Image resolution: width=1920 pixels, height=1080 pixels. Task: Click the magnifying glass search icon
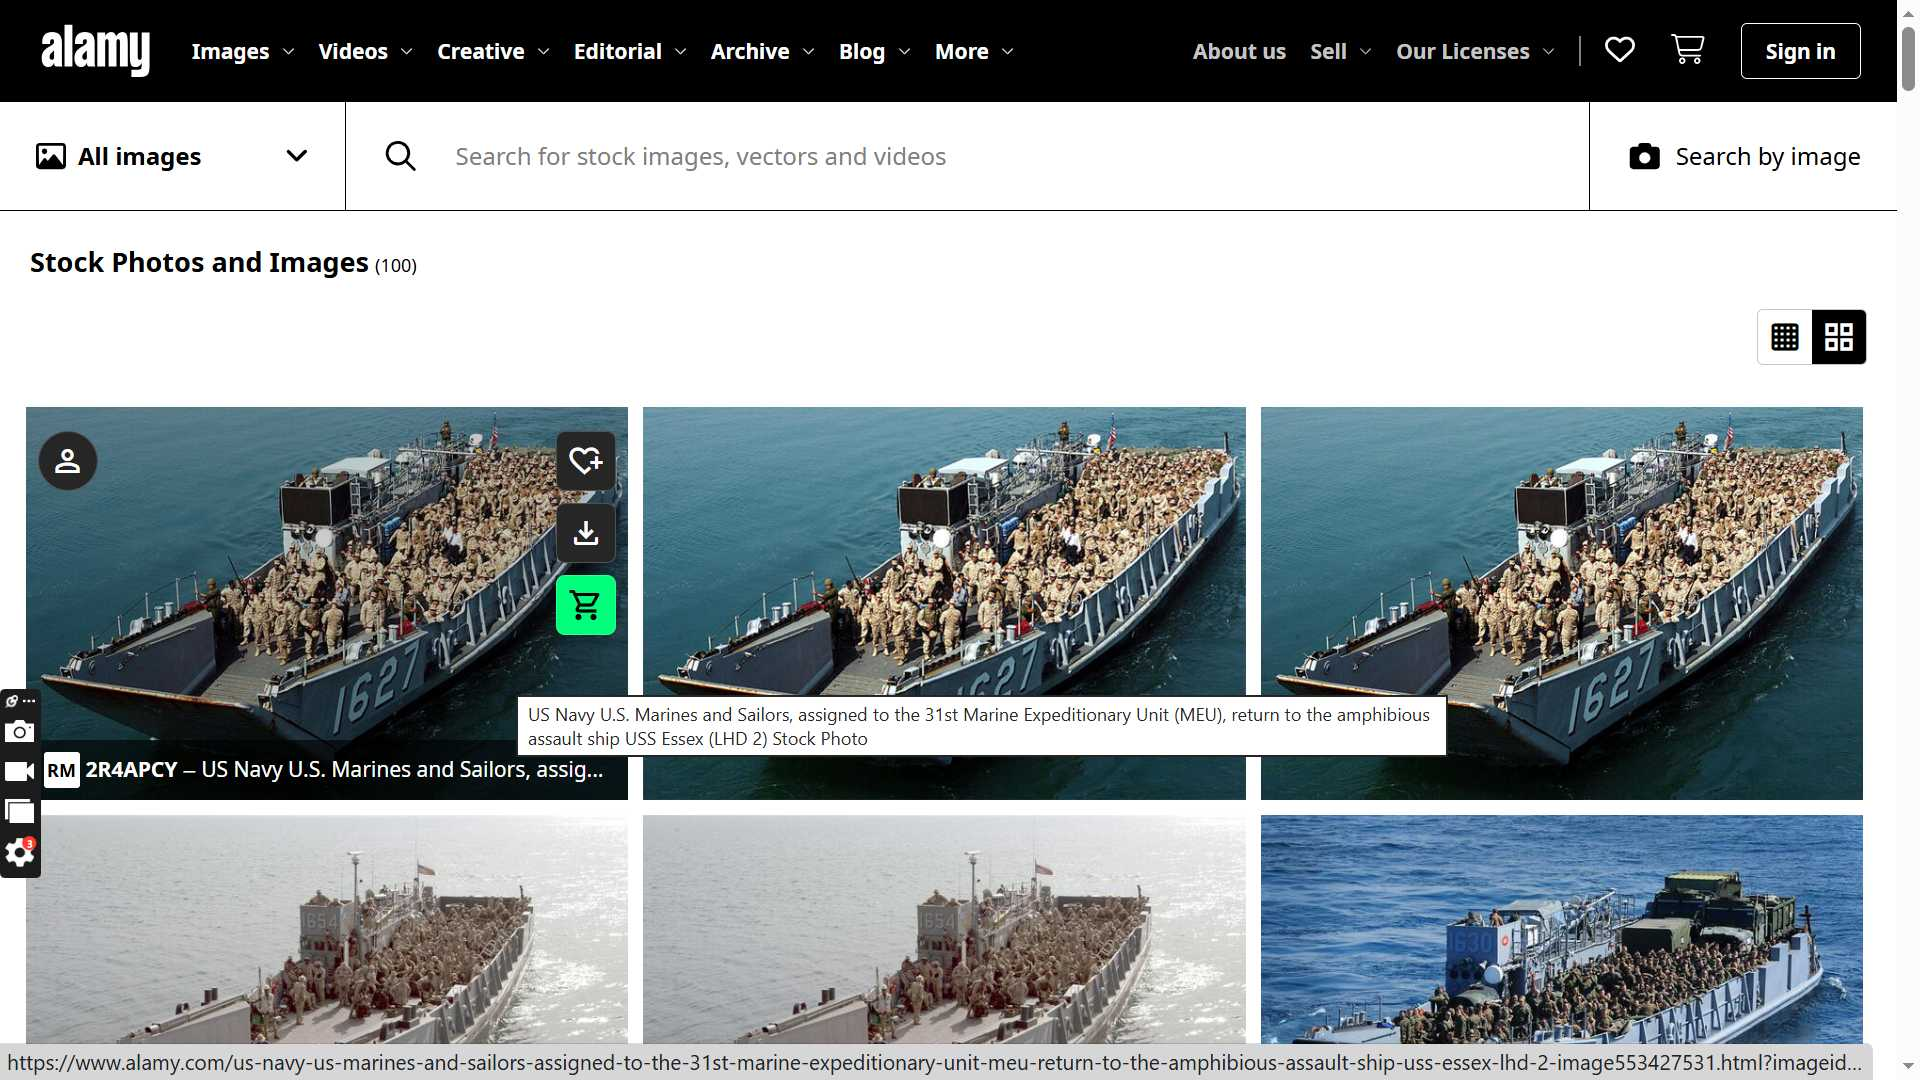point(400,156)
